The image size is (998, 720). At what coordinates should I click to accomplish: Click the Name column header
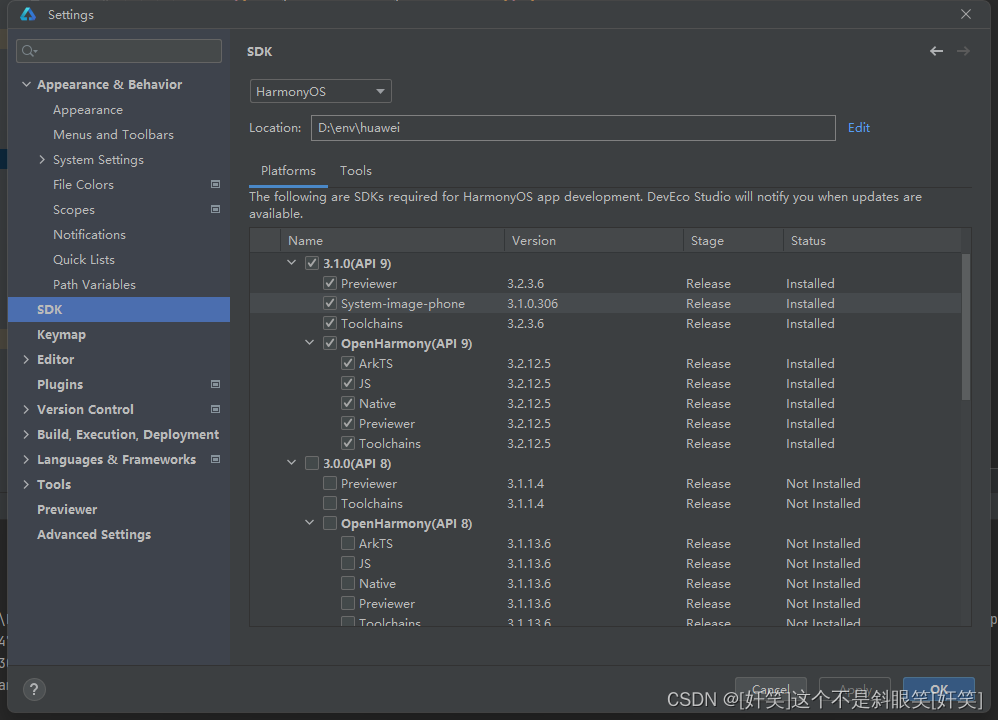(392, 241)
